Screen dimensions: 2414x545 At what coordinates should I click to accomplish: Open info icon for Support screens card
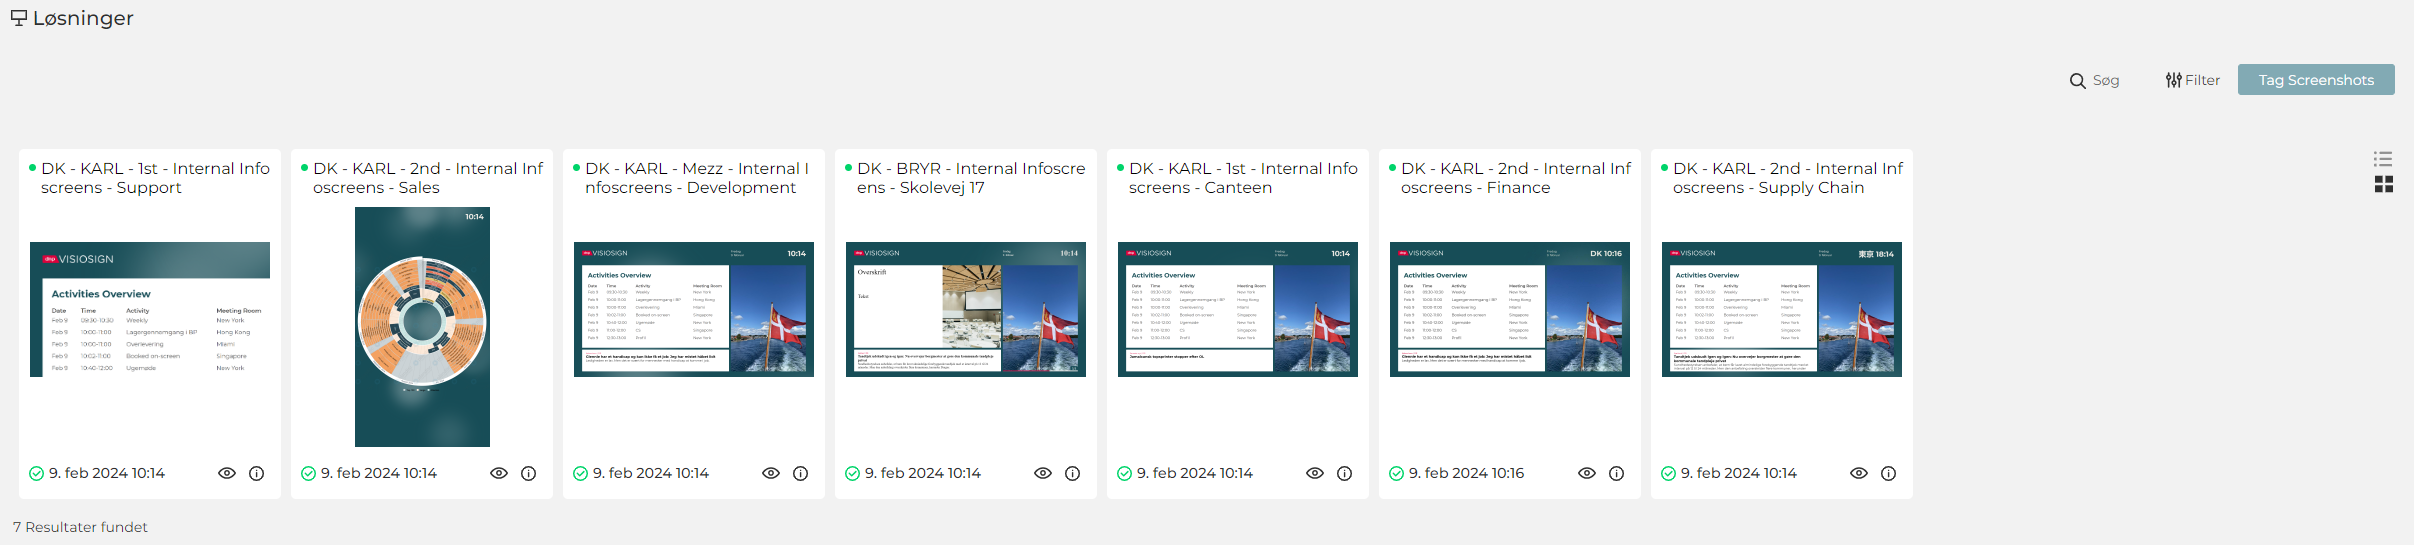[256, 473]
